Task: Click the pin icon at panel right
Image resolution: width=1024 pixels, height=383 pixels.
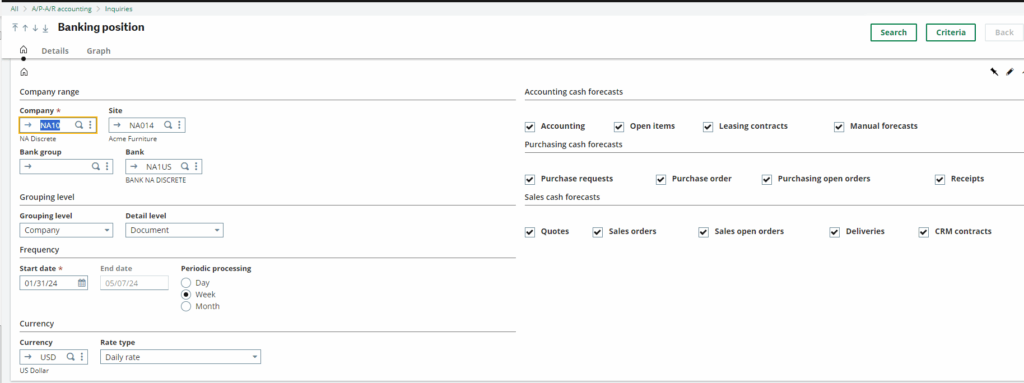Action: (x=994, y=72)
